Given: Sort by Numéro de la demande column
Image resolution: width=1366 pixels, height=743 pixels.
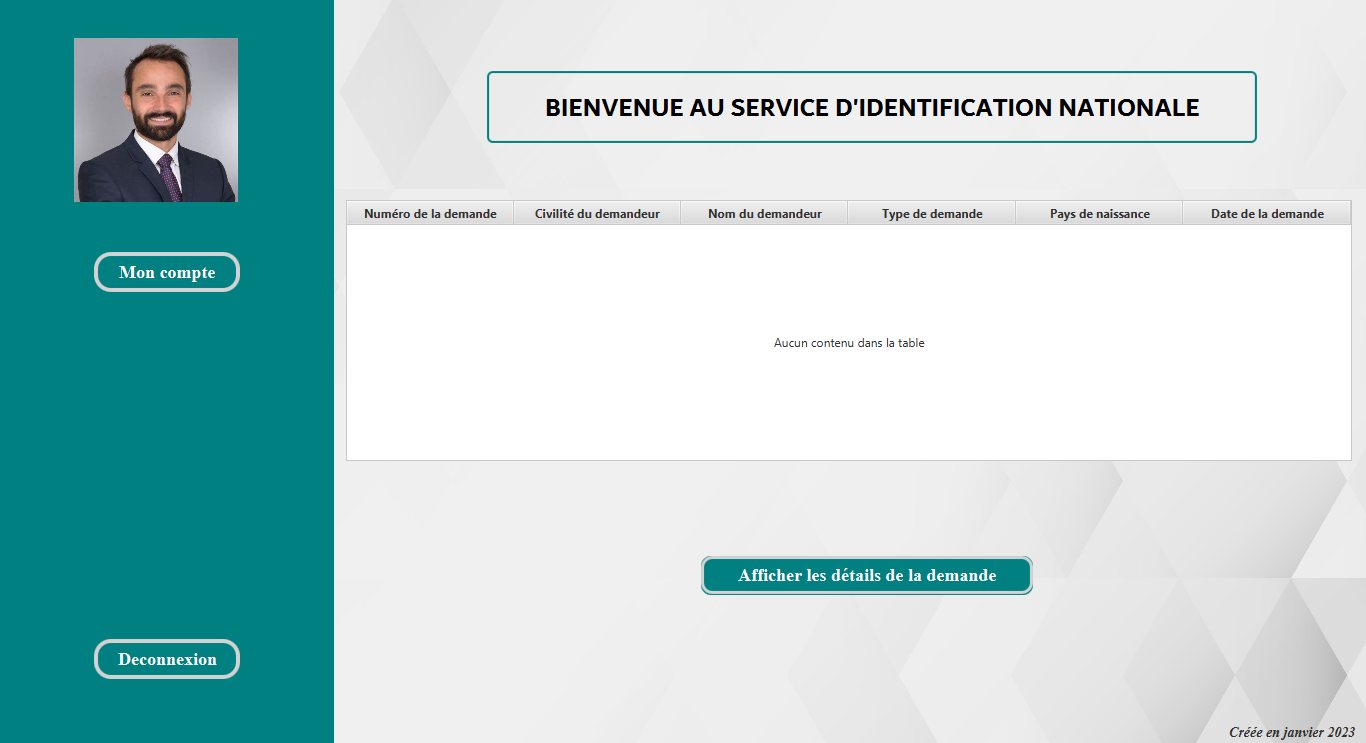Looking at the screenshot, I should pos(429,213).
